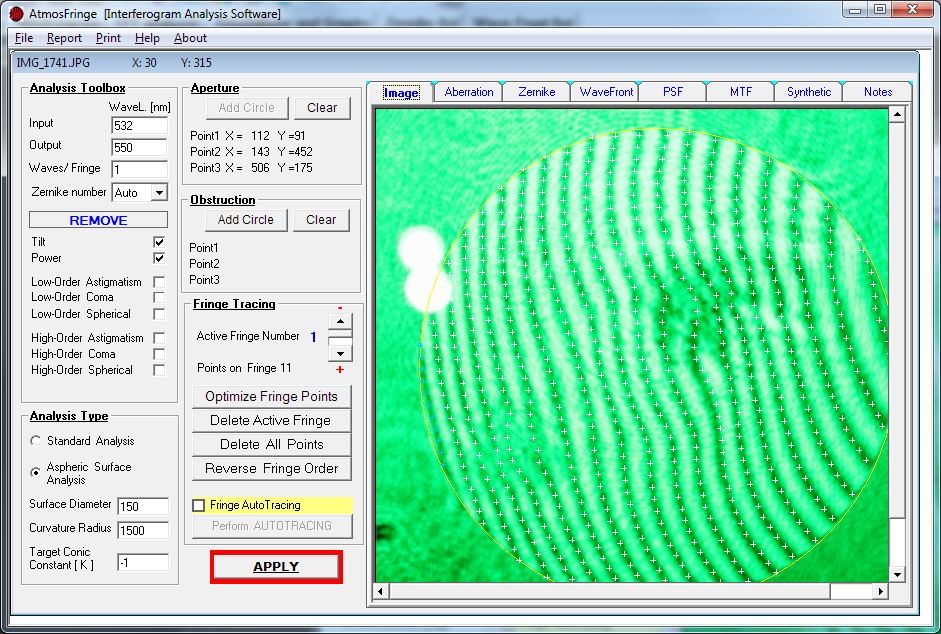Click Add Circle in Obstruction section
The image size is (941, 634).
[246, 220]
